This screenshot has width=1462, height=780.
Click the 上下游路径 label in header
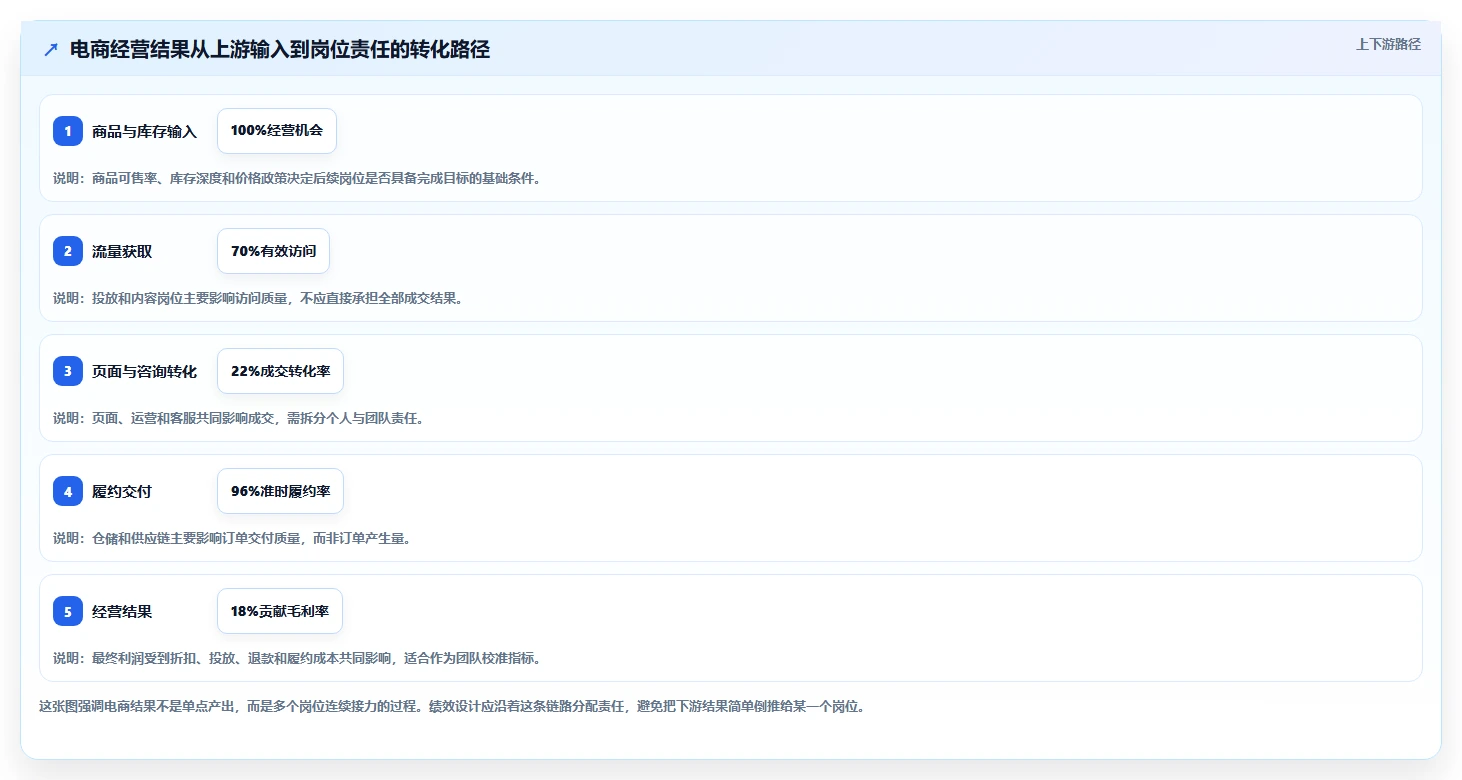[1388, 44]
